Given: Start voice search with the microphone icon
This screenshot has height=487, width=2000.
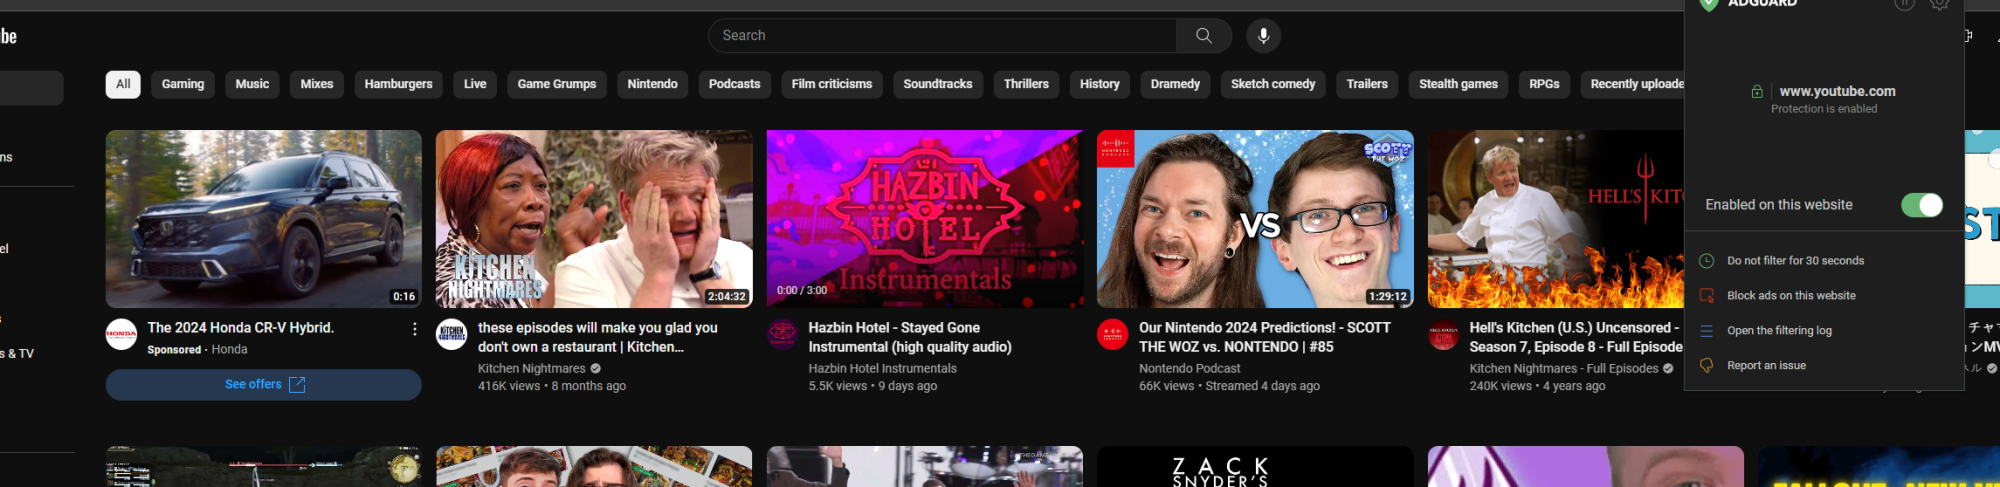Looking at the screenshot, I should click(x=1263, y=36).
